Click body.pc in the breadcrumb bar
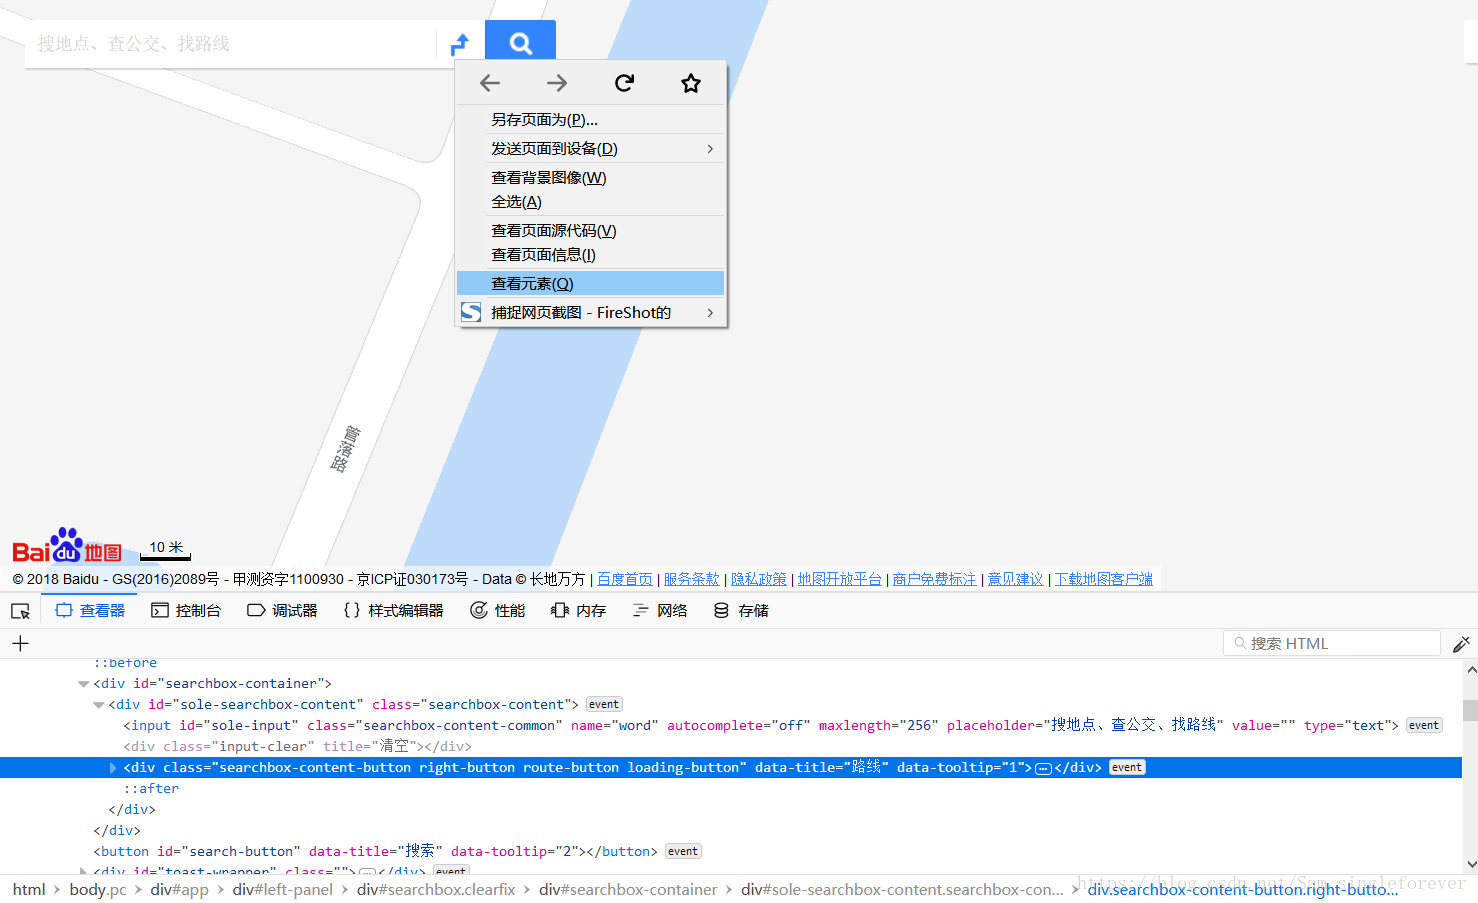The width and height of the screenshot is (1478, 903). point(98,889)
